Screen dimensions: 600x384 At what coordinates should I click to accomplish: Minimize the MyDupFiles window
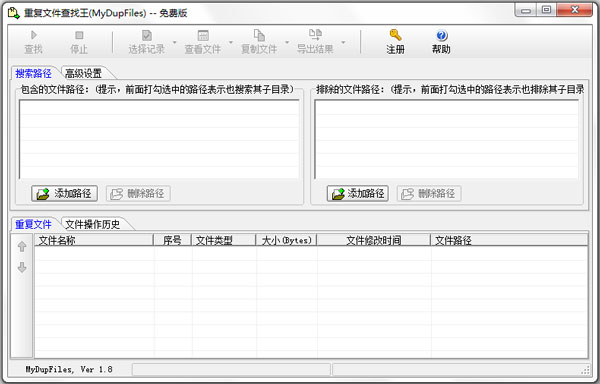click(526, 10)
